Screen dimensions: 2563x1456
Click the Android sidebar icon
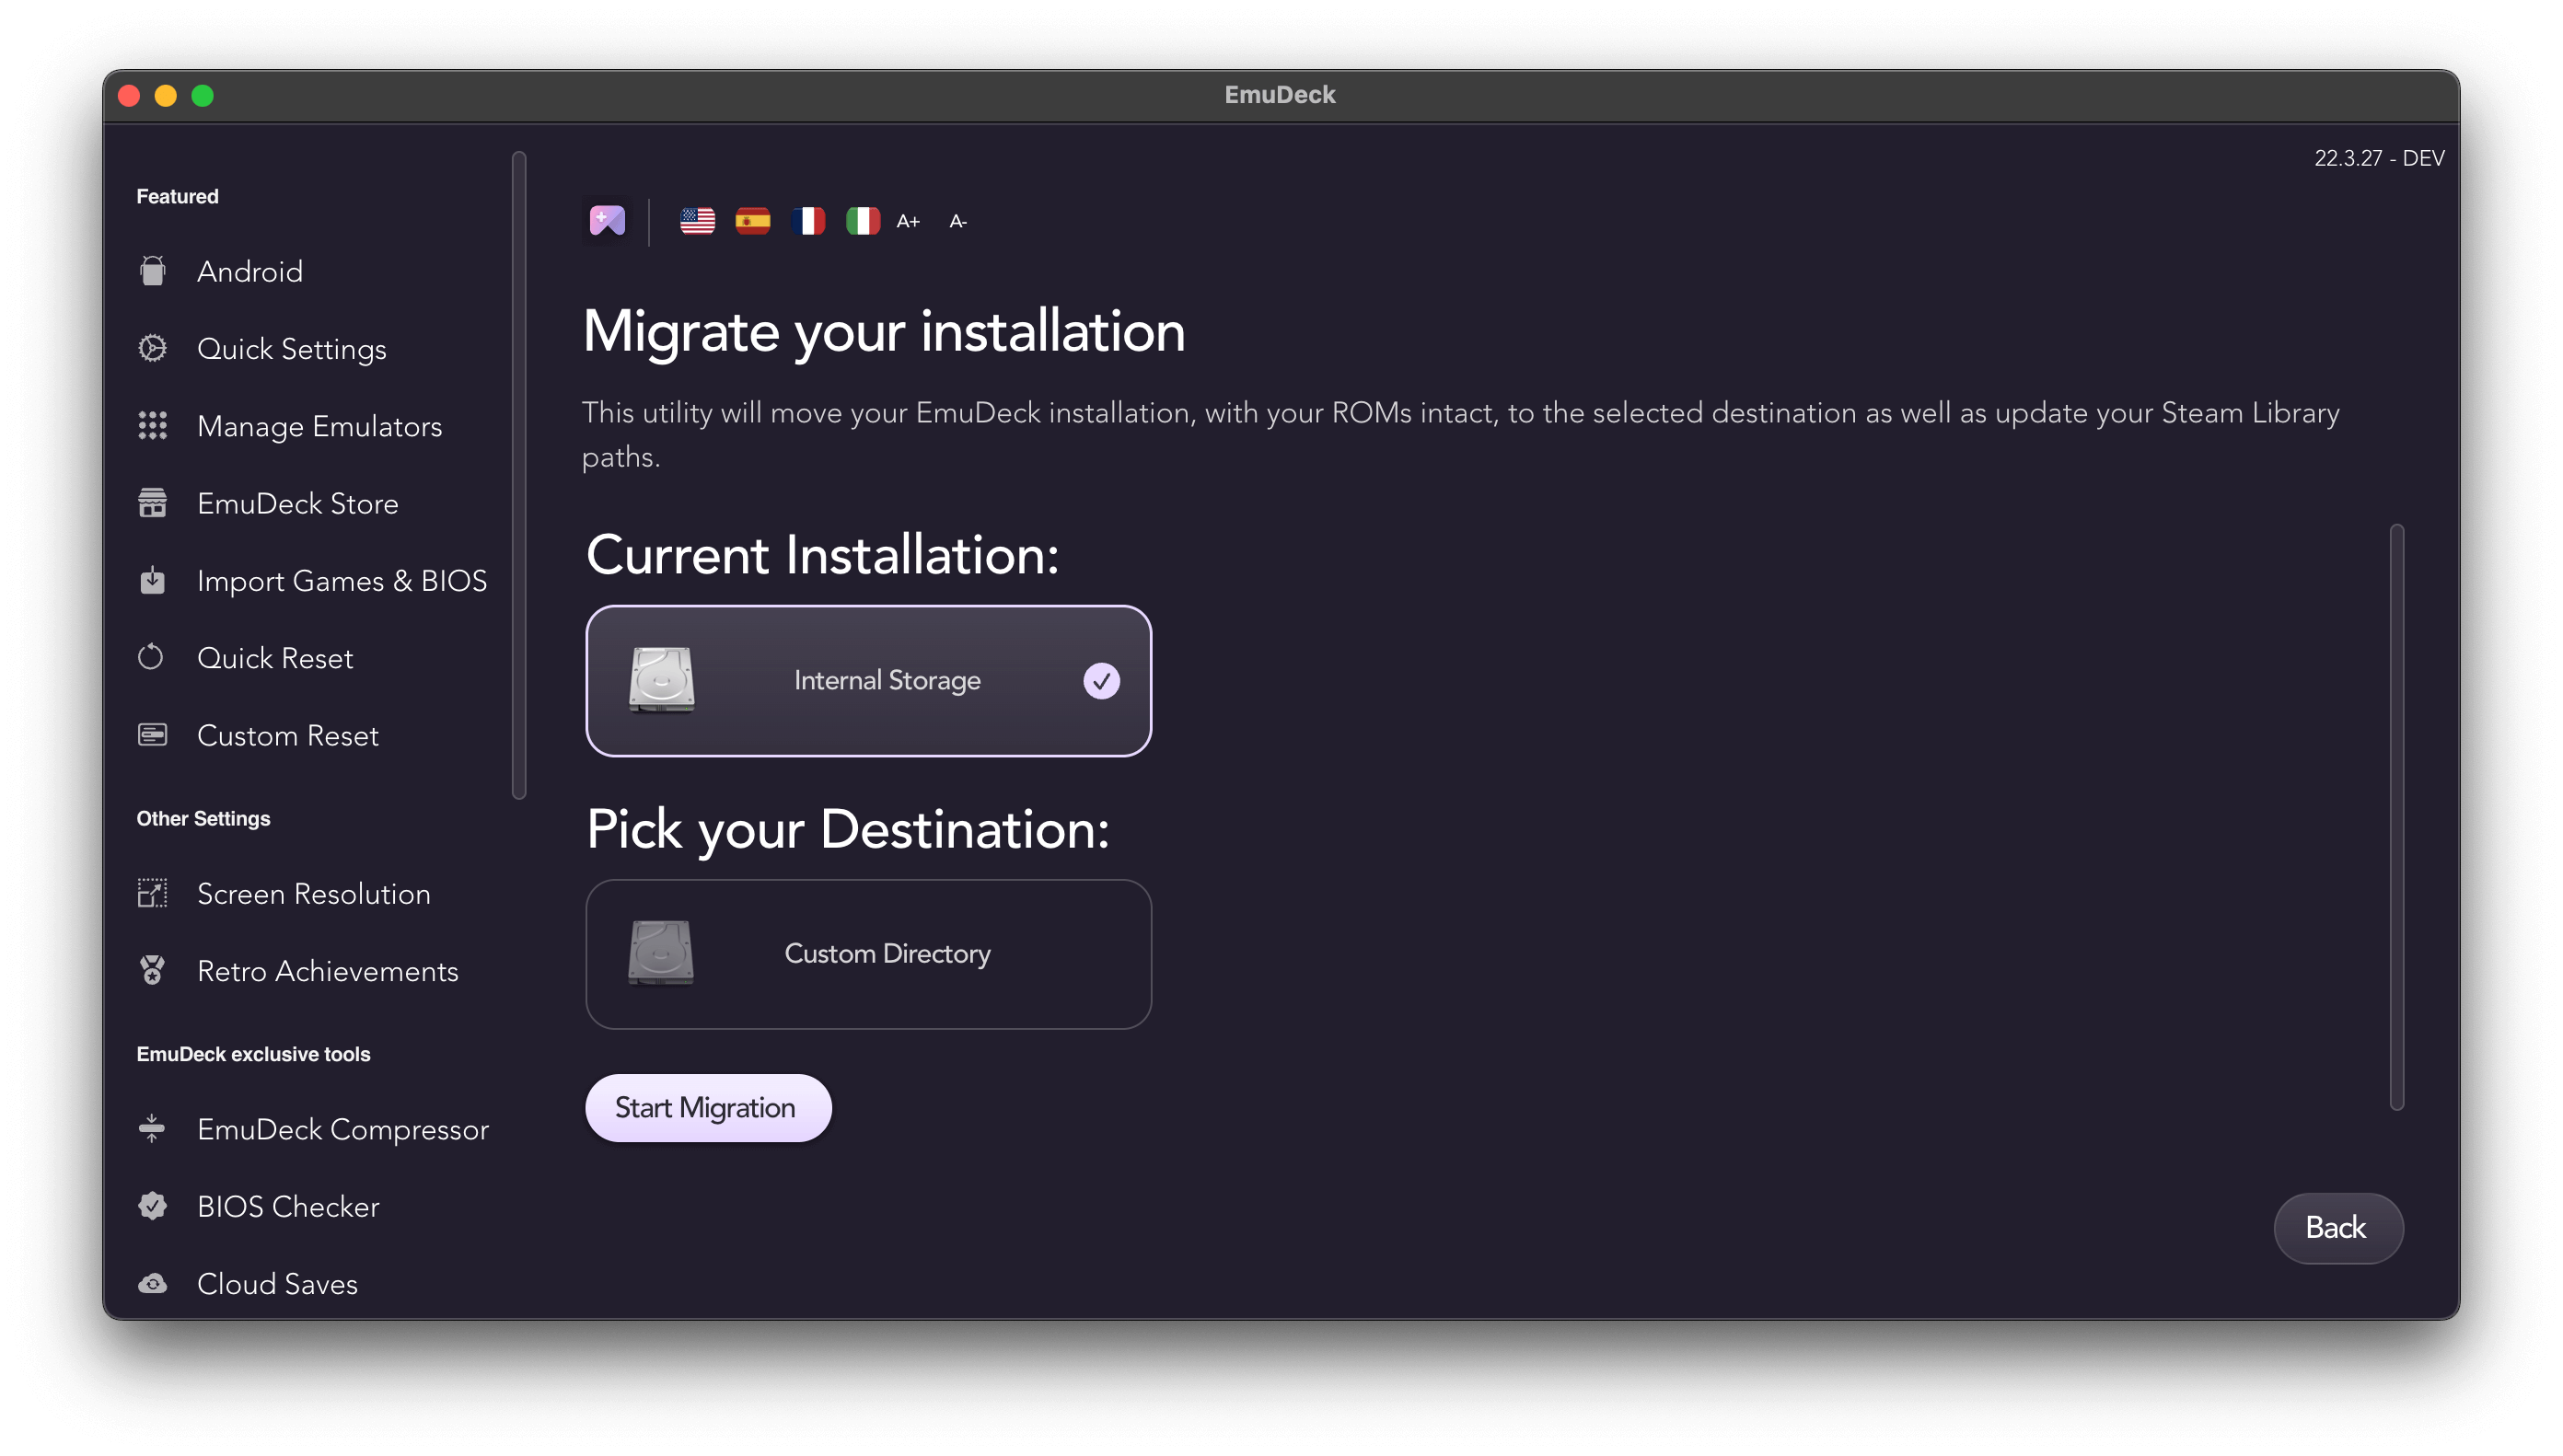(x=153, y=270)
